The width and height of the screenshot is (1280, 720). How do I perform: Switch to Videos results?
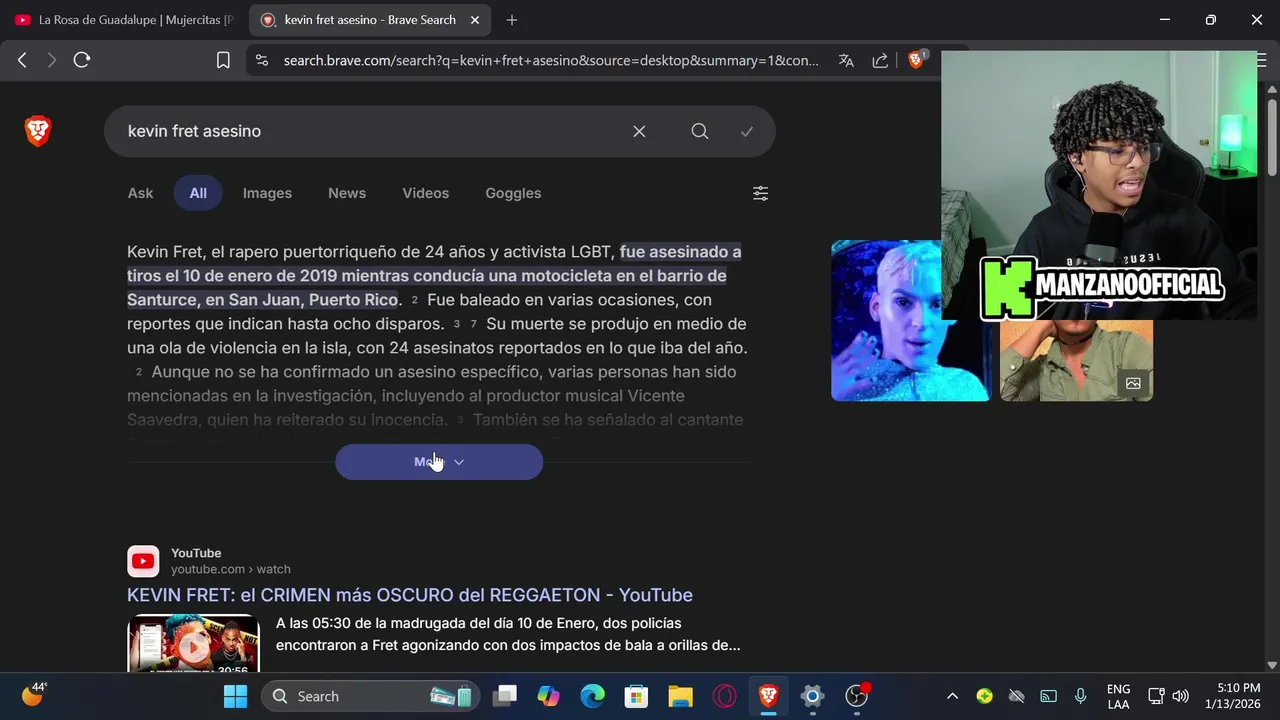(x=426, y=193)
